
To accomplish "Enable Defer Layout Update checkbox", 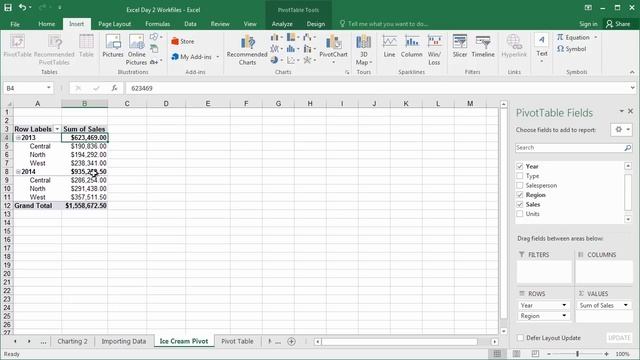I will (x=520, y=338).
